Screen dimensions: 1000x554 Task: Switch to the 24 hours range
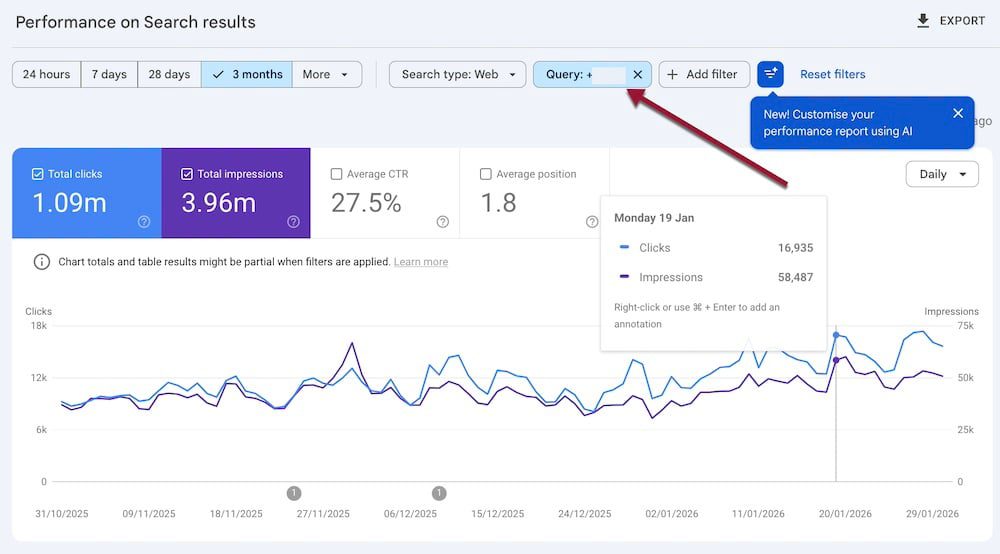tap(47, 75)
